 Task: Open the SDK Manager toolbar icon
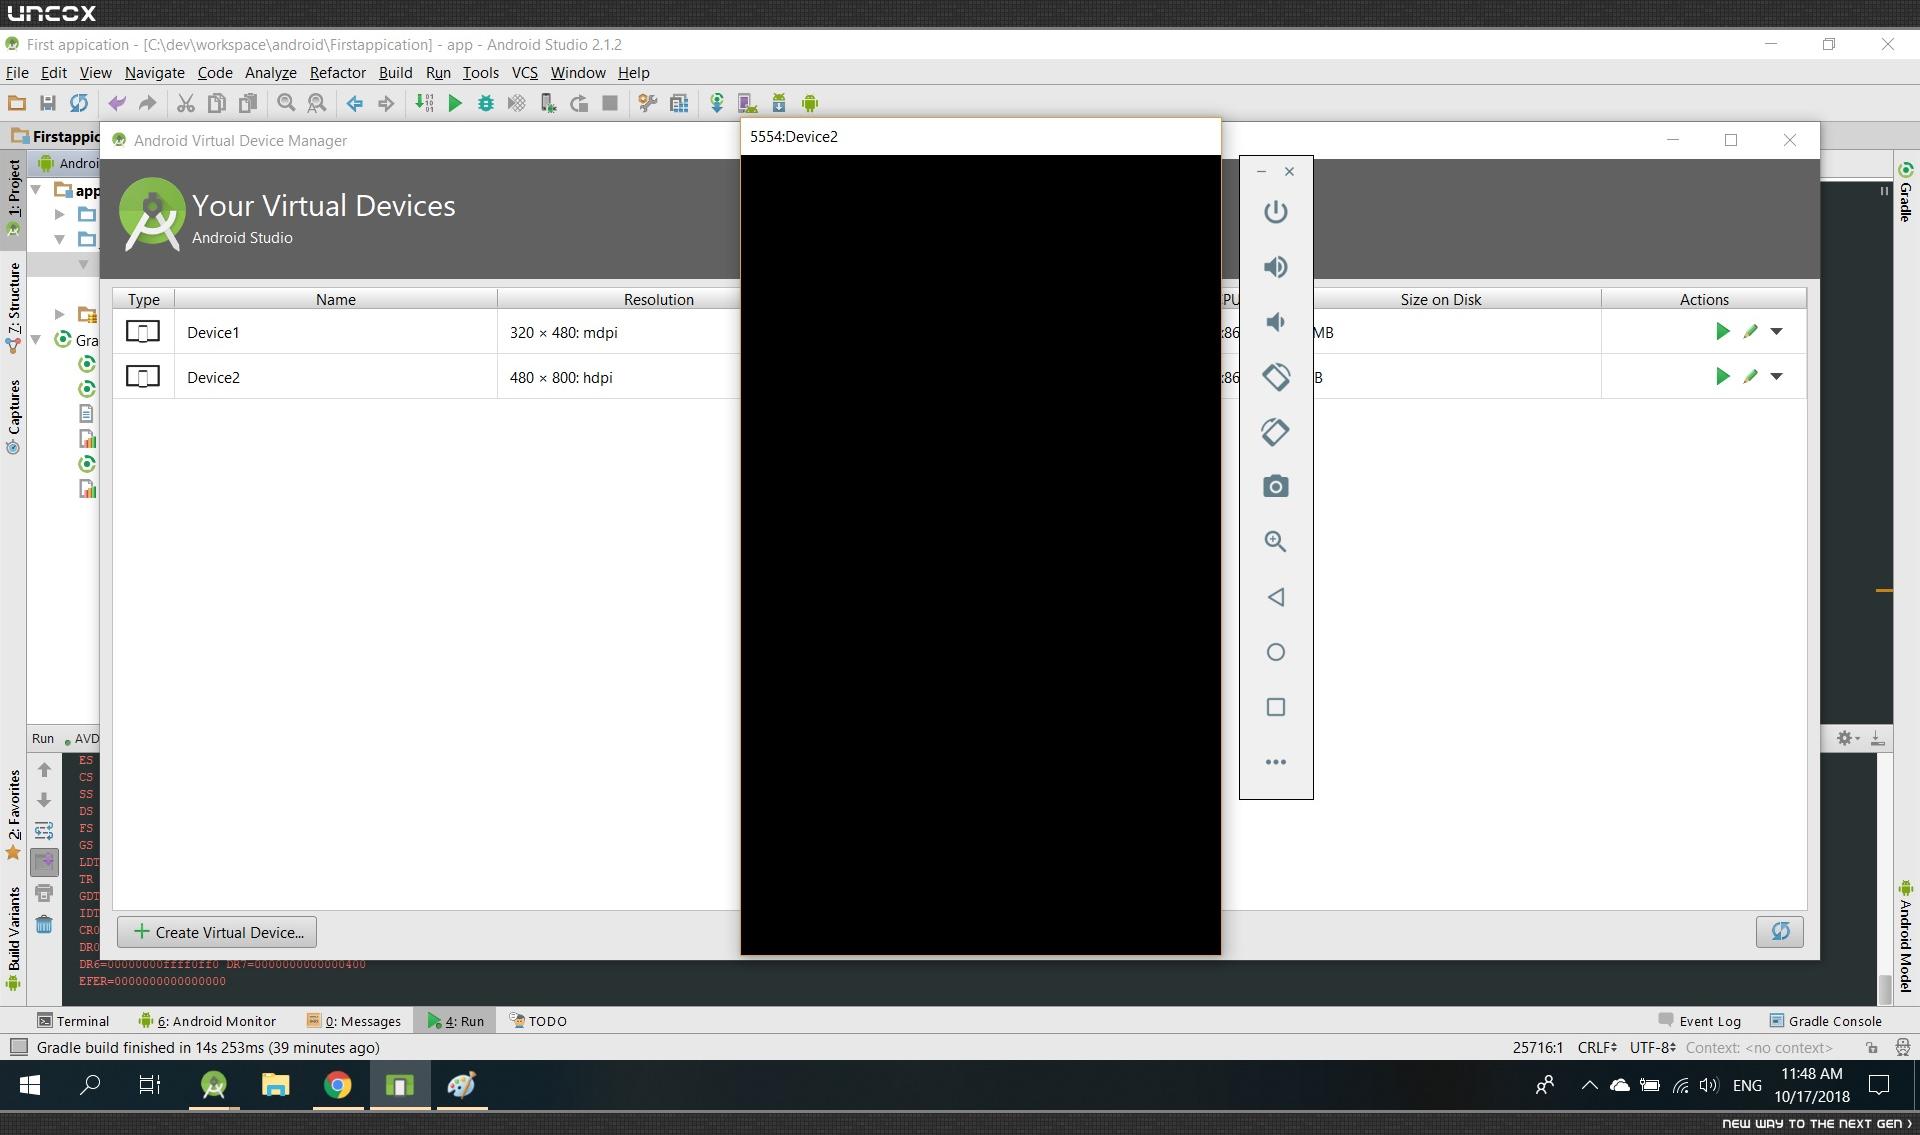point(779,103)
